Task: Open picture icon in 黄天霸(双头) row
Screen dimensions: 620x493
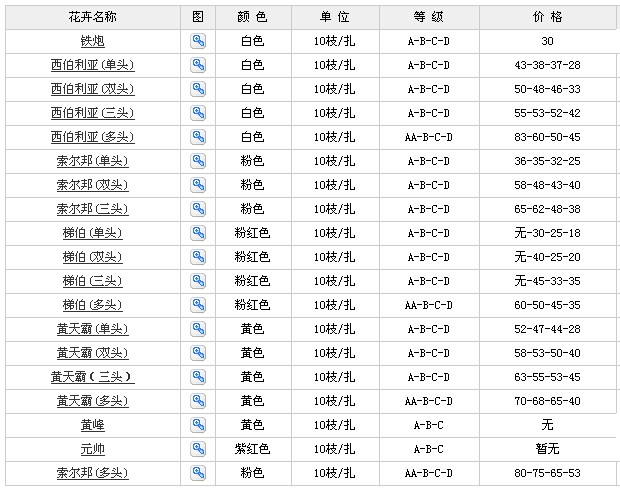Action: point(198,353)
